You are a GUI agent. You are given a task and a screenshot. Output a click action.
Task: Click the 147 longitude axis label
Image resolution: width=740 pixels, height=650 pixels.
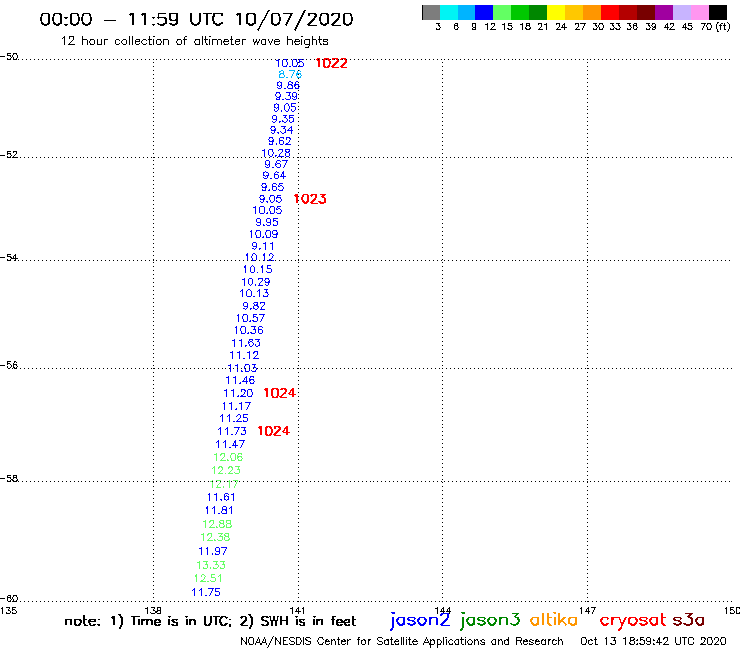pyautogui.click(x=588, y=610)
